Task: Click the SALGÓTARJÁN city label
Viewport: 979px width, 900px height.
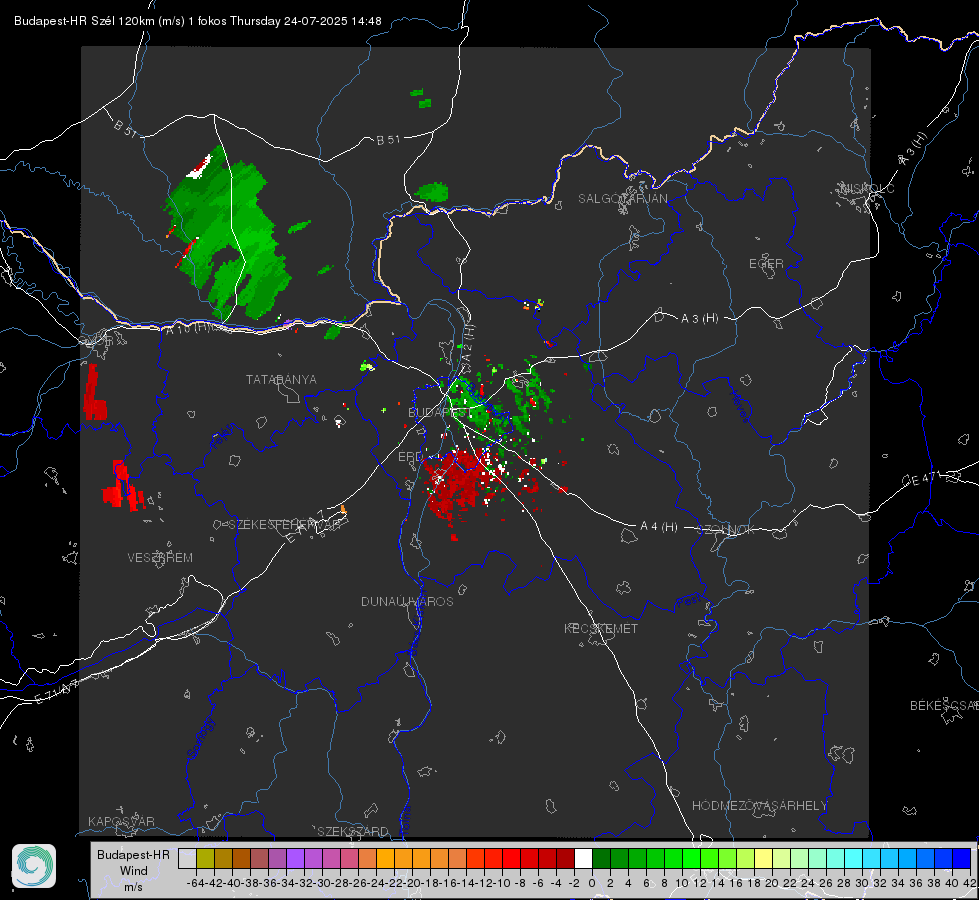Action: coord(622,199)
